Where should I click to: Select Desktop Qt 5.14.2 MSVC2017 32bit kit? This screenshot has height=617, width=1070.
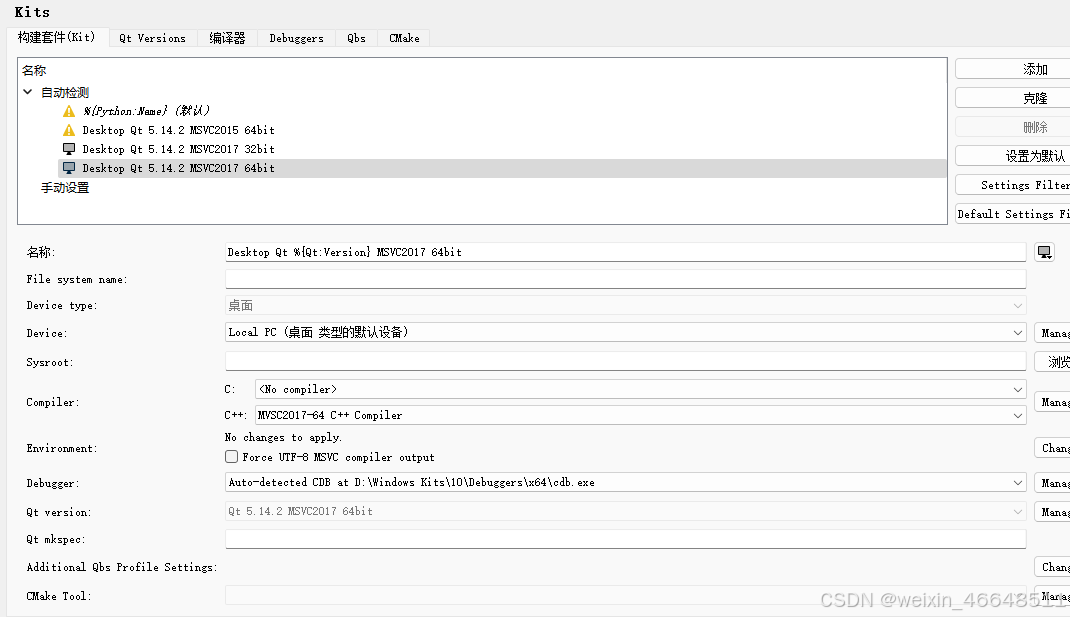coord(178,149)
